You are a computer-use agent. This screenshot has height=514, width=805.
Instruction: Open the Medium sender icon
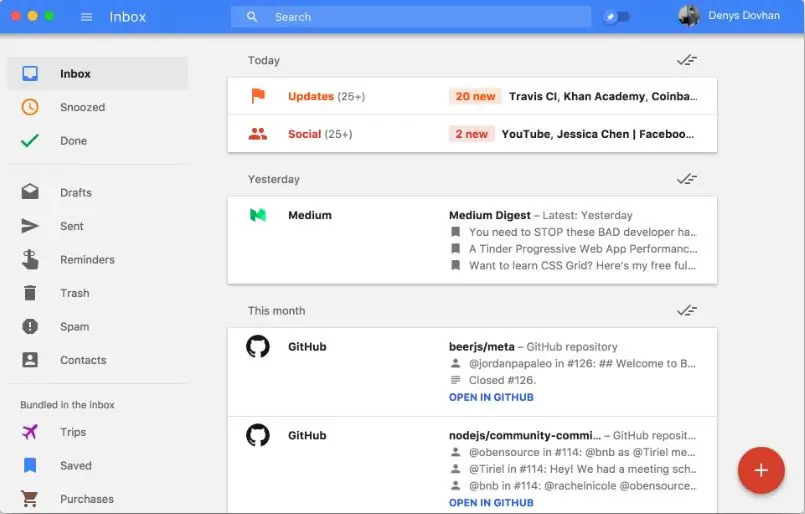click(258, 215)
